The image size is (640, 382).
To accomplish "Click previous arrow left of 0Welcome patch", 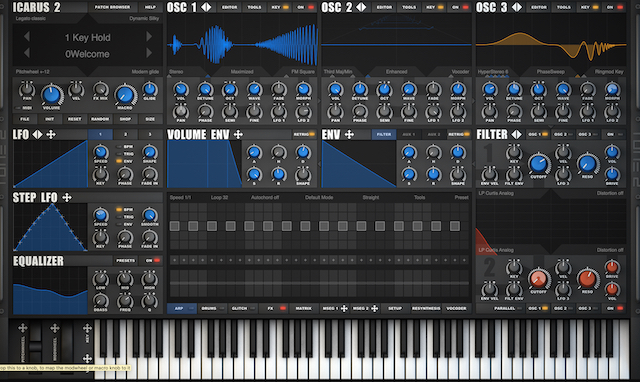I will (x=27, y=53).
